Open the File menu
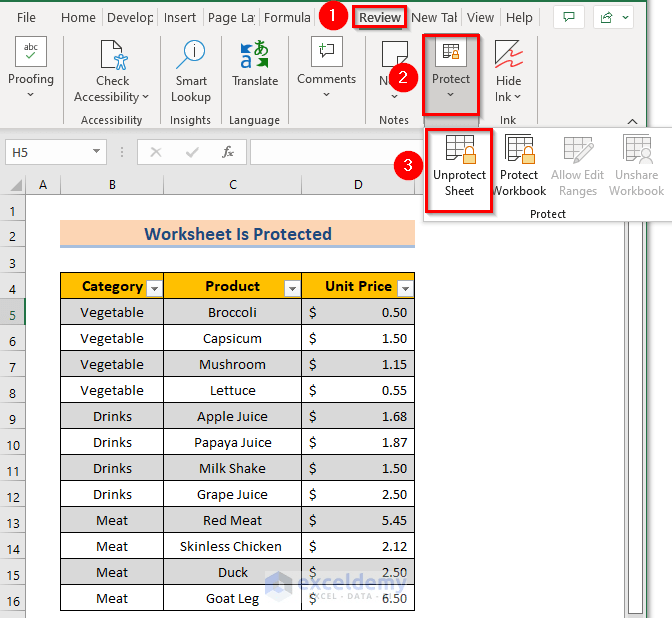The width and height of the screenshot is (672, 618). (26, 18)
